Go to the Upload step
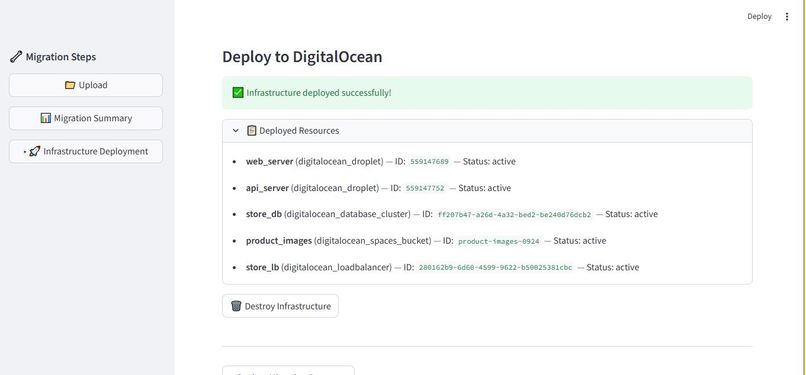Image resolution: width=806 pixels, height=375 pixels. 86,85
